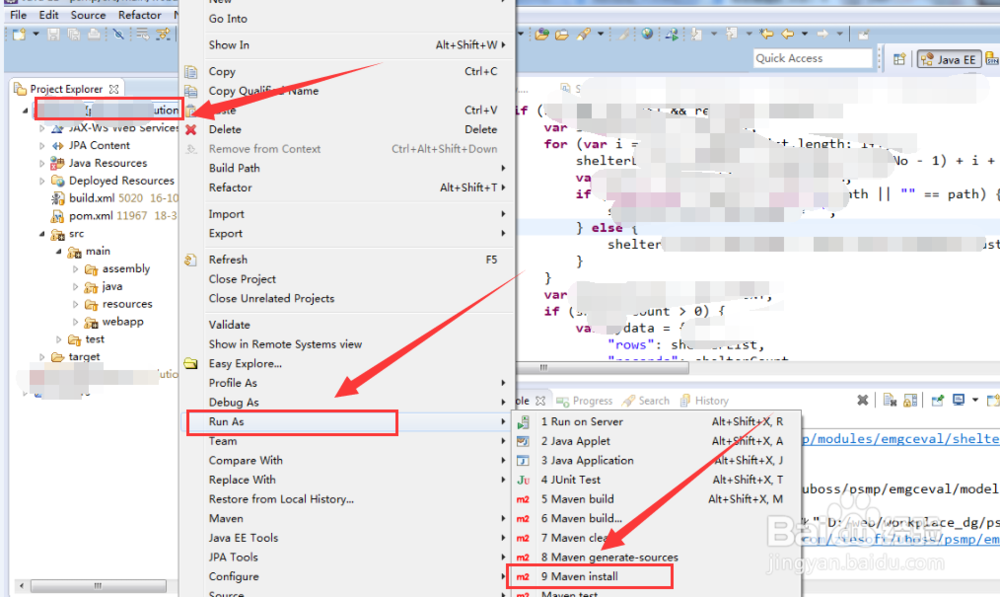Choose Delete from the context menu
1000x597 pixels.
click(x=349, y=129)
